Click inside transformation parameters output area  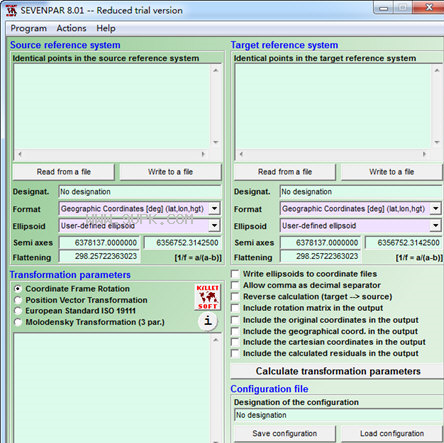tap(112, 388)
